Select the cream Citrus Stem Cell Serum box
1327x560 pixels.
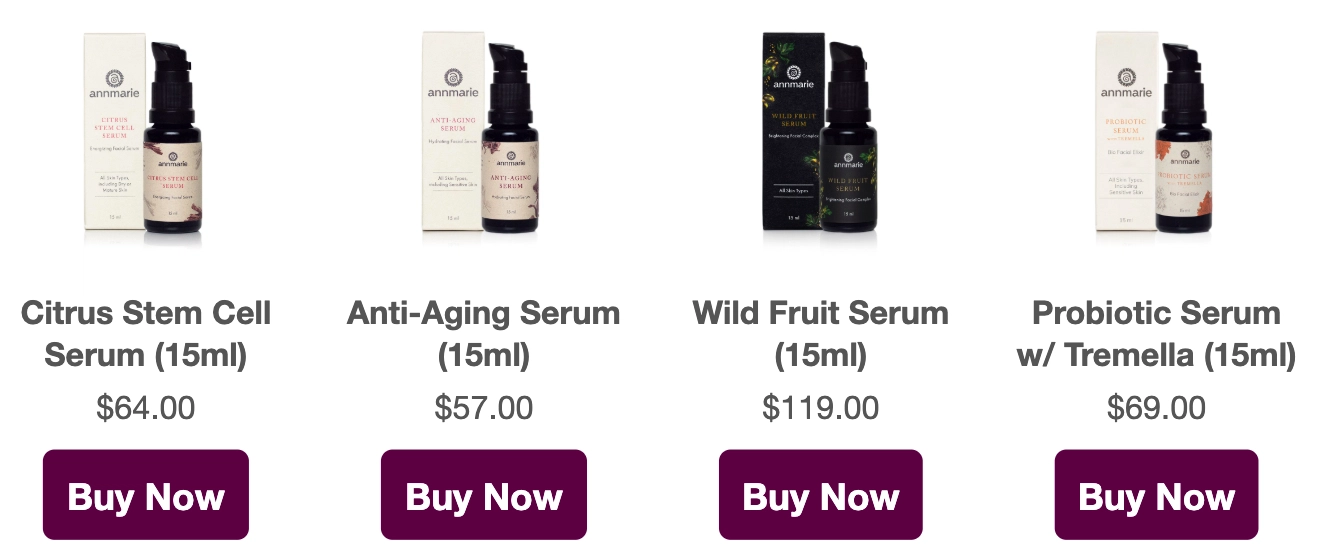click(x=115, y=130)
